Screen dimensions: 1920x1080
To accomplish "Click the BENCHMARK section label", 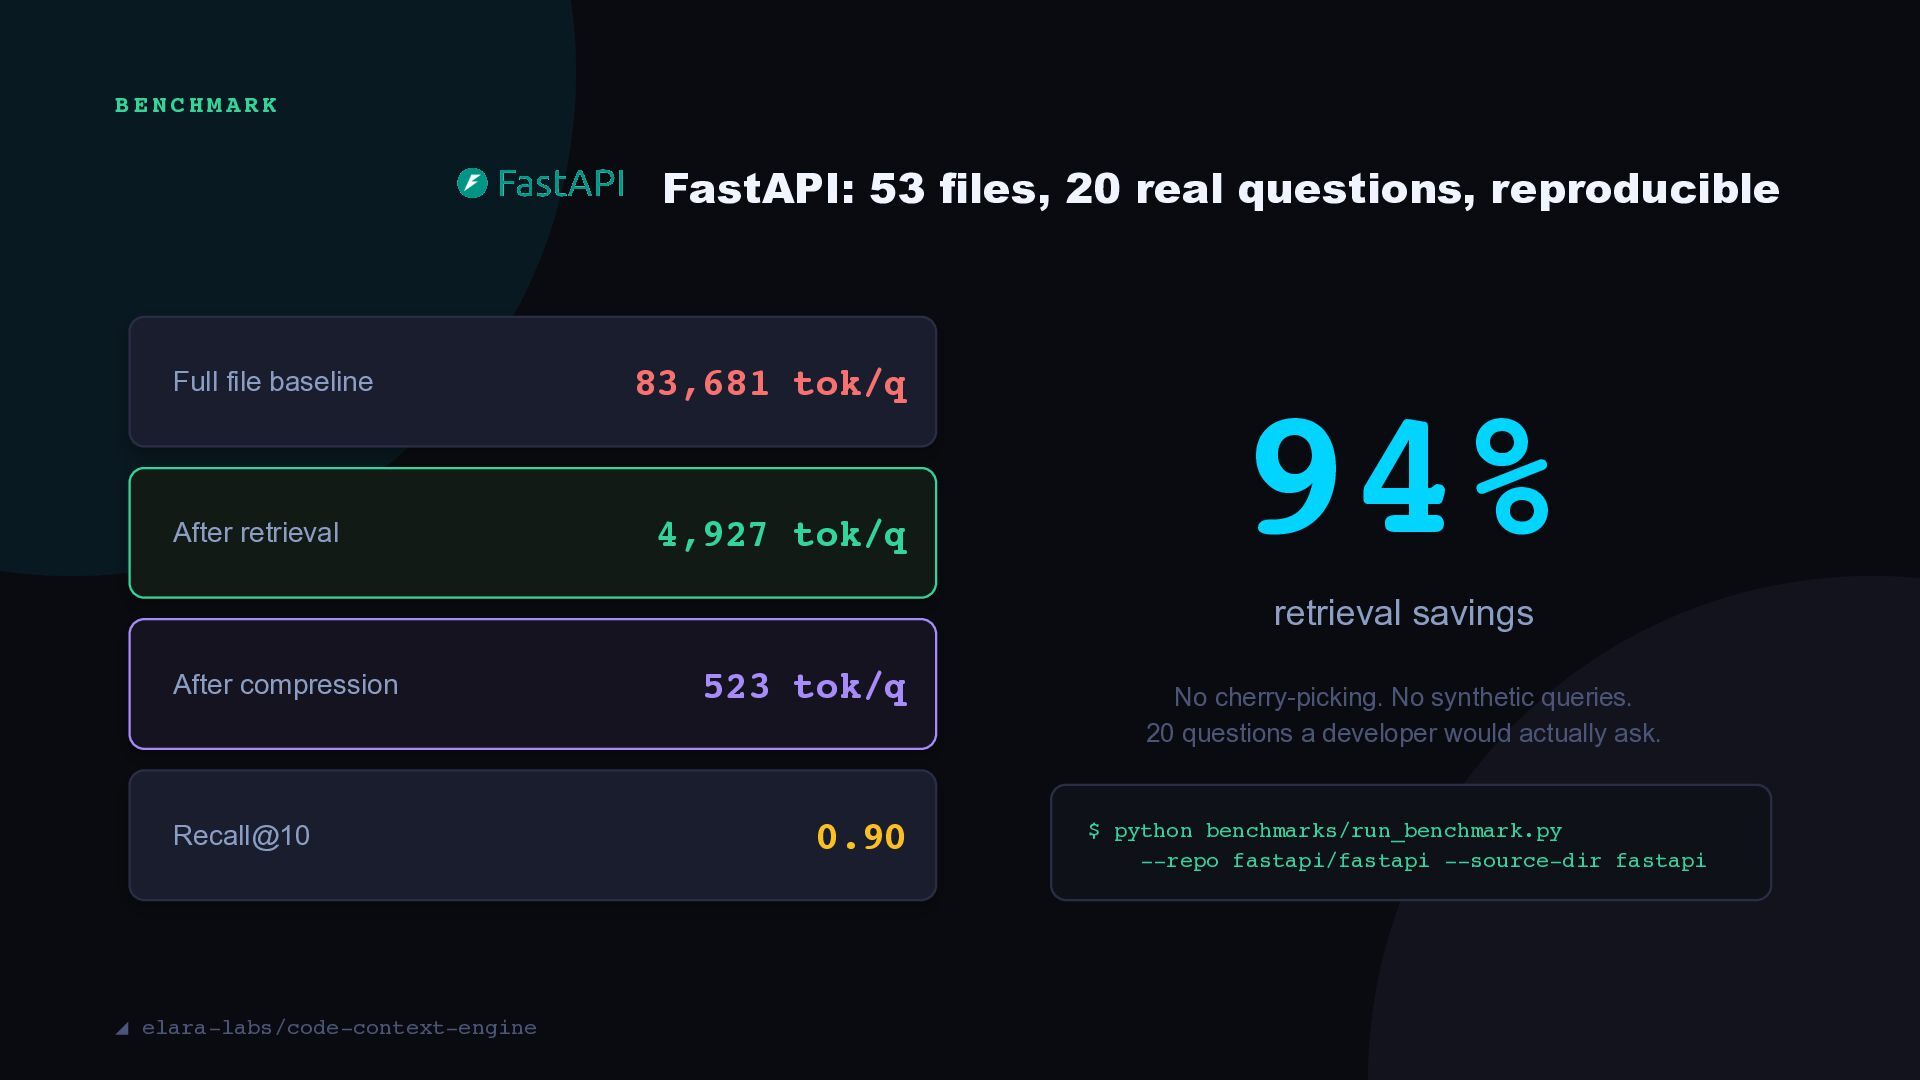I will pos(197,105).
